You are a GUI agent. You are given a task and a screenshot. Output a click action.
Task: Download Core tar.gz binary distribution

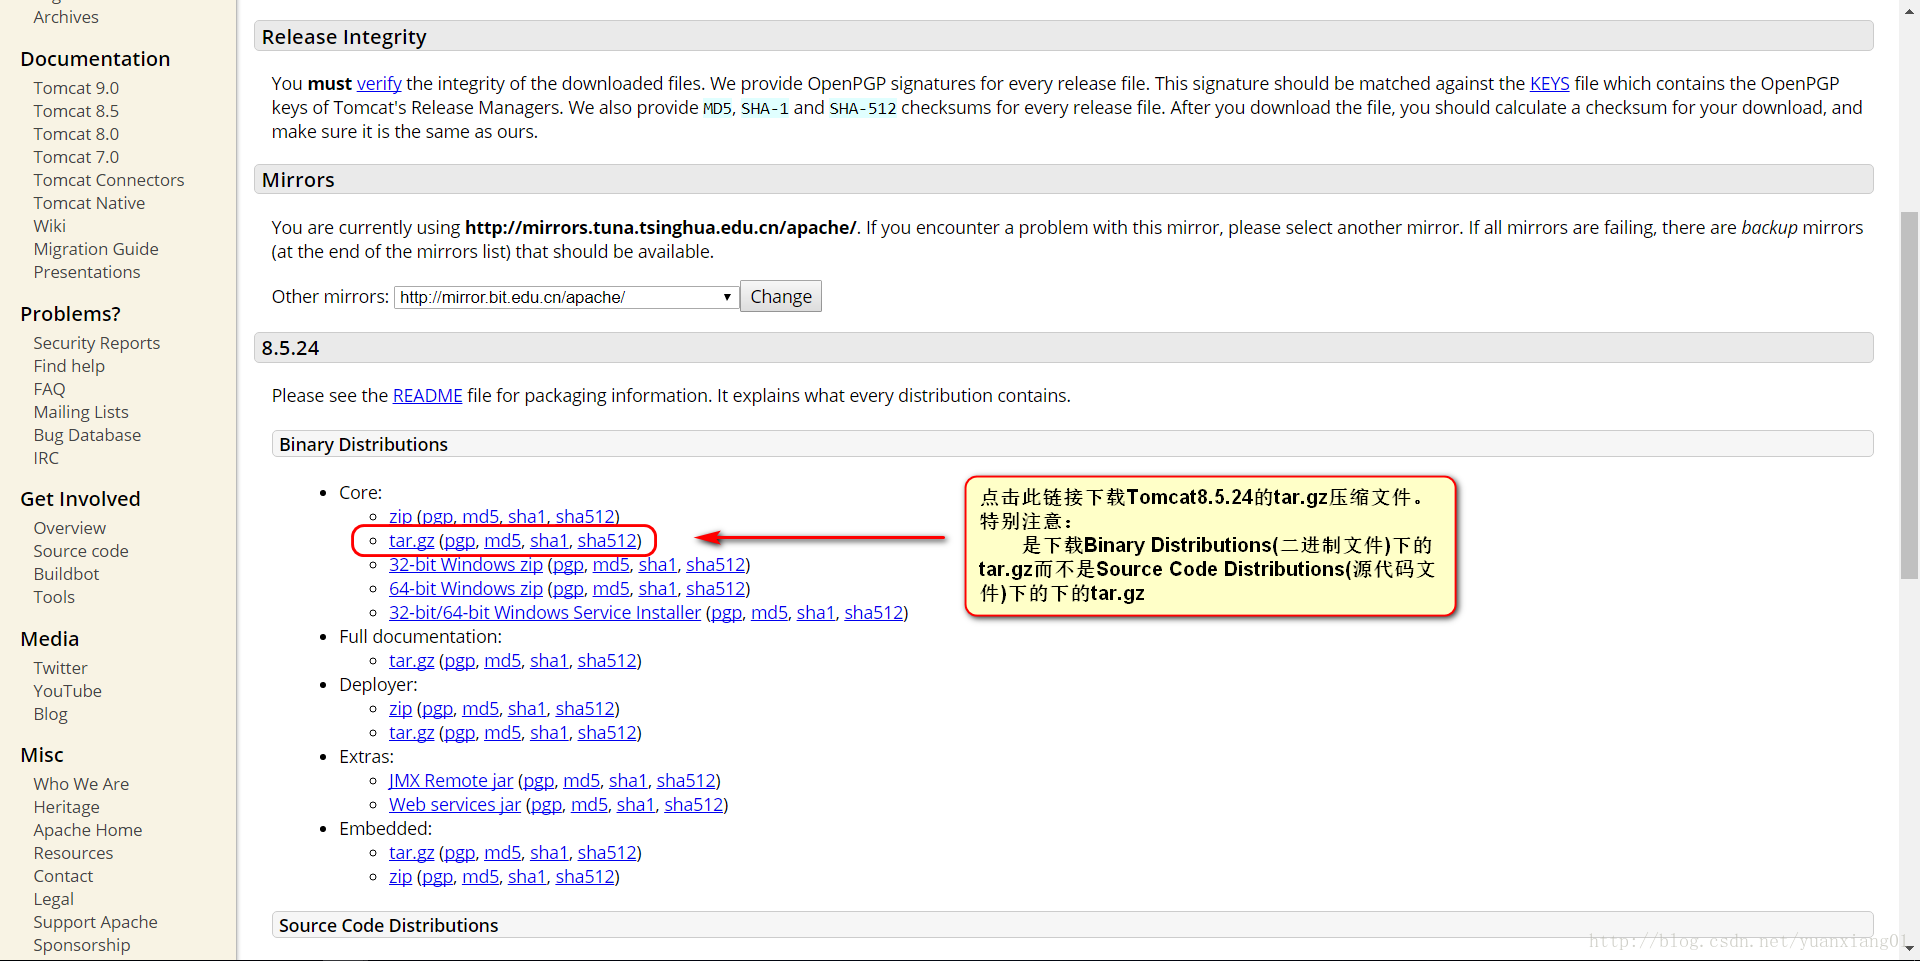point(411,541)
